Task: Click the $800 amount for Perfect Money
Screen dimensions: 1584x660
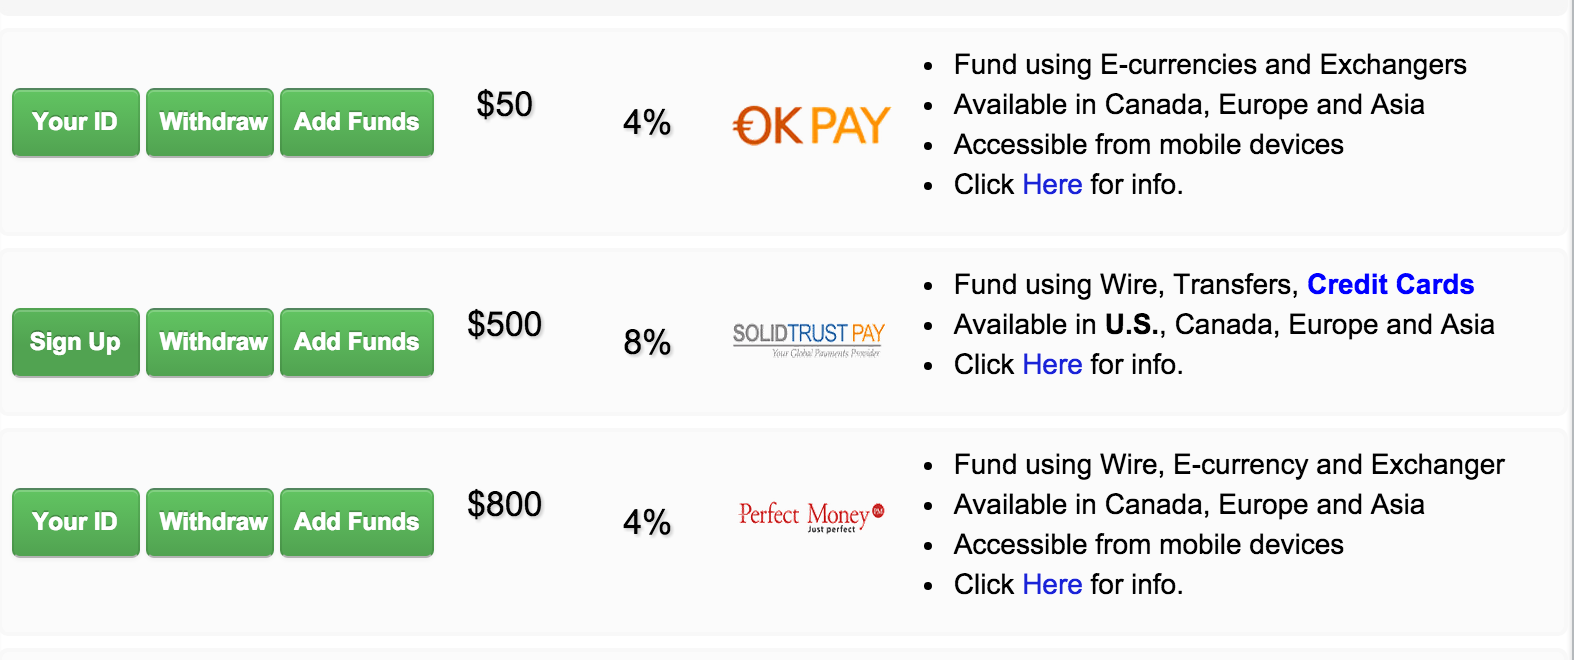Action: point(504,504)
